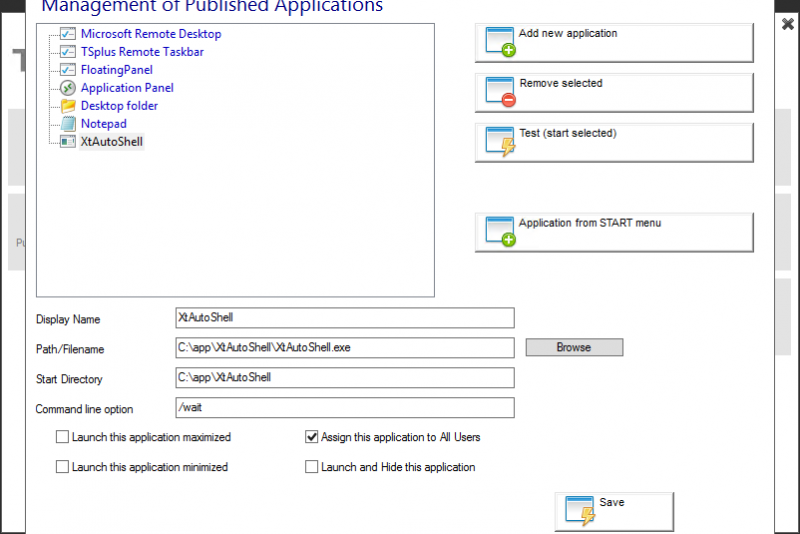Click the XtAutoShell icon in list
This screenshot has height=534, width=800.
point(68,142)
